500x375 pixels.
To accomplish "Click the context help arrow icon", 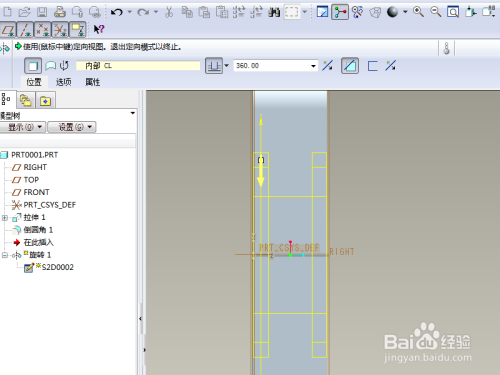I will [99, 29].
